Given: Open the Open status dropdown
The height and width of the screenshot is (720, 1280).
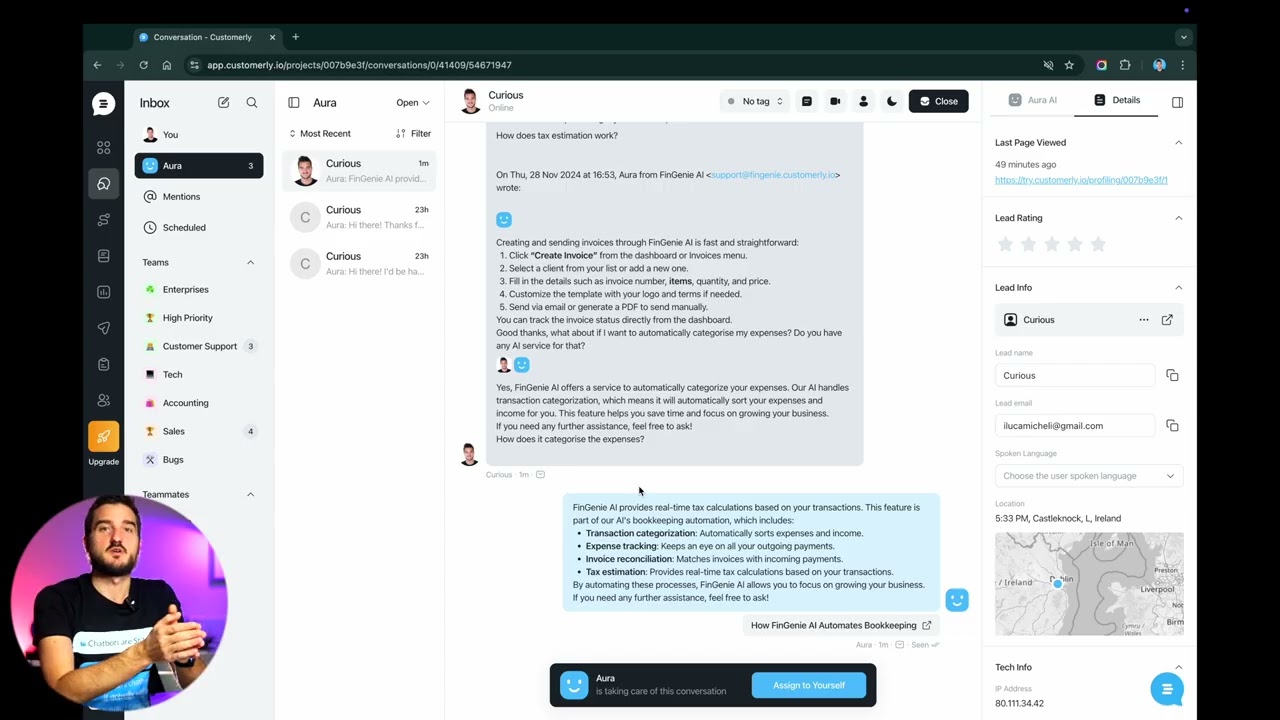Looking at the screenshot, I should pos(412,103).
